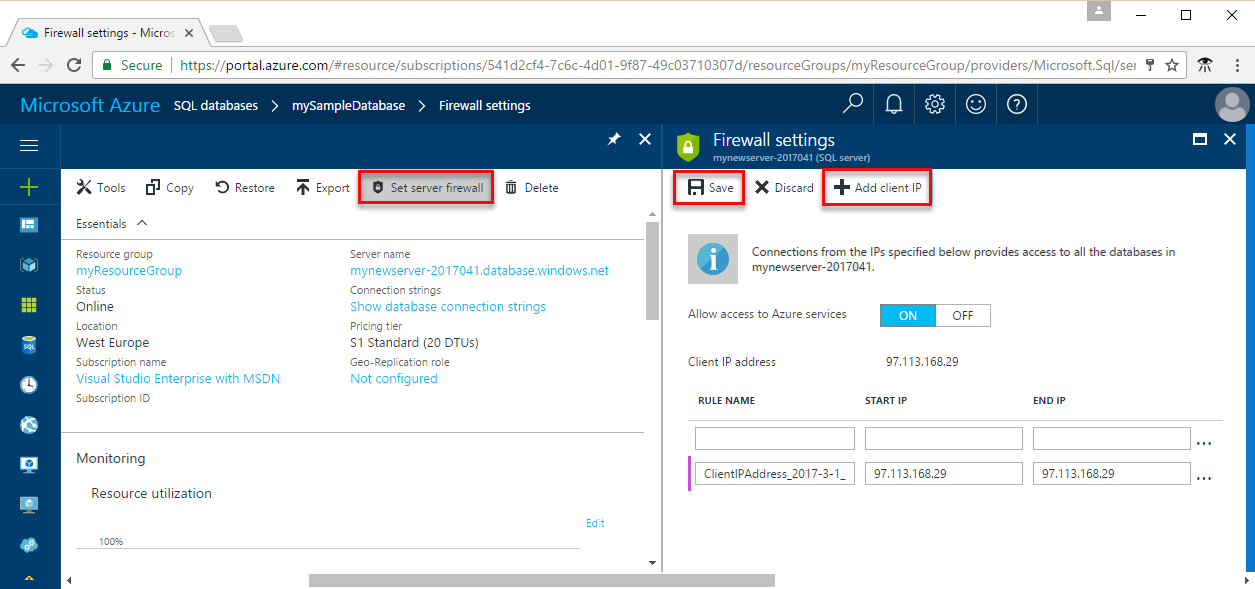Open Dashboard from the left sidebar
This screenshot has width=1255, height=589.
click(x=29, y=225)
